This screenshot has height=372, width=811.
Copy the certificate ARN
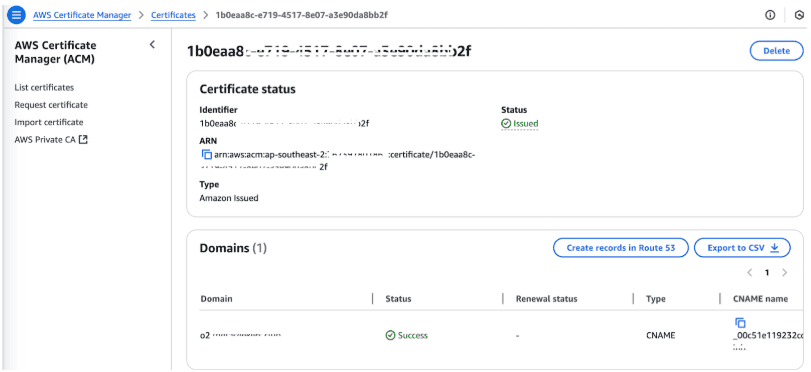tap(207, 154)
